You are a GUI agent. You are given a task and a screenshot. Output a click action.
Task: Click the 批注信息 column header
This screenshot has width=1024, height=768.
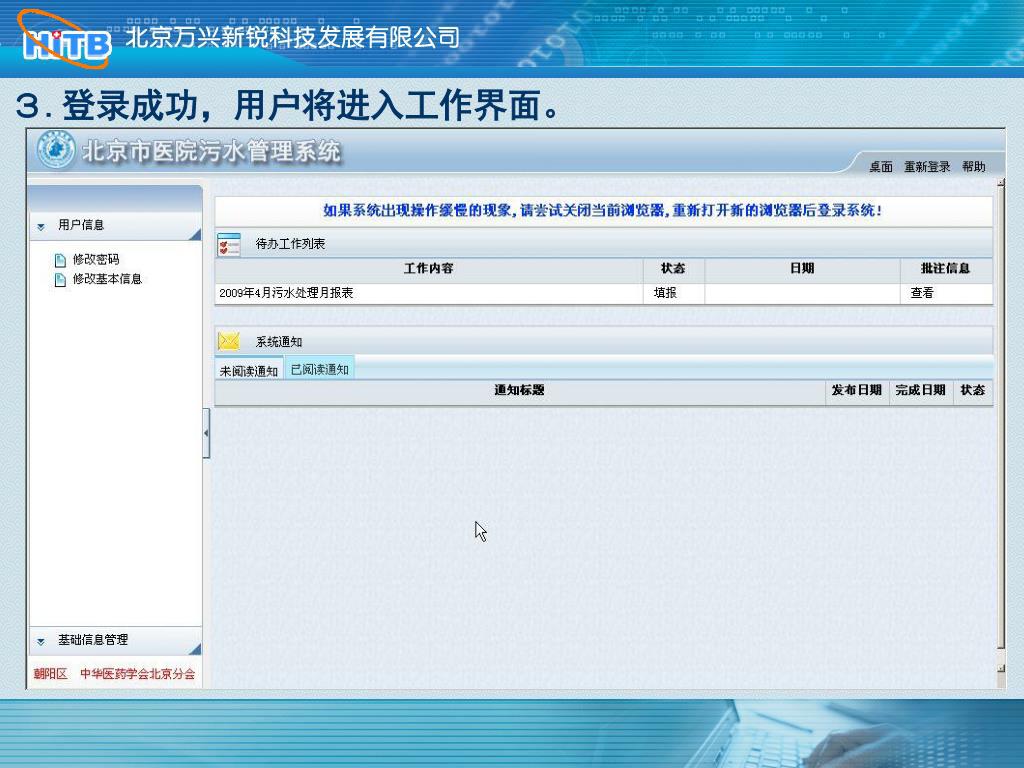pyautogui.click(x=946, y=268)
